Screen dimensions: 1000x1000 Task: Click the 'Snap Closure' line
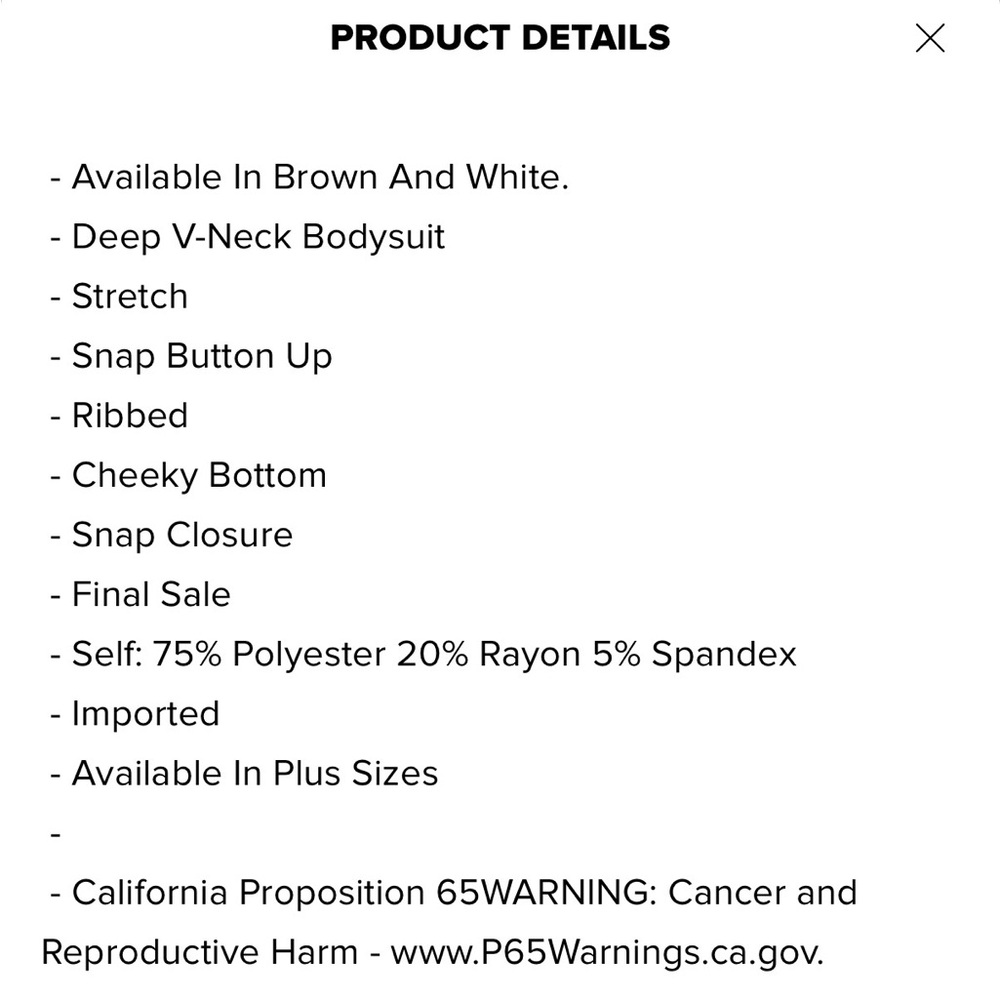172,535
